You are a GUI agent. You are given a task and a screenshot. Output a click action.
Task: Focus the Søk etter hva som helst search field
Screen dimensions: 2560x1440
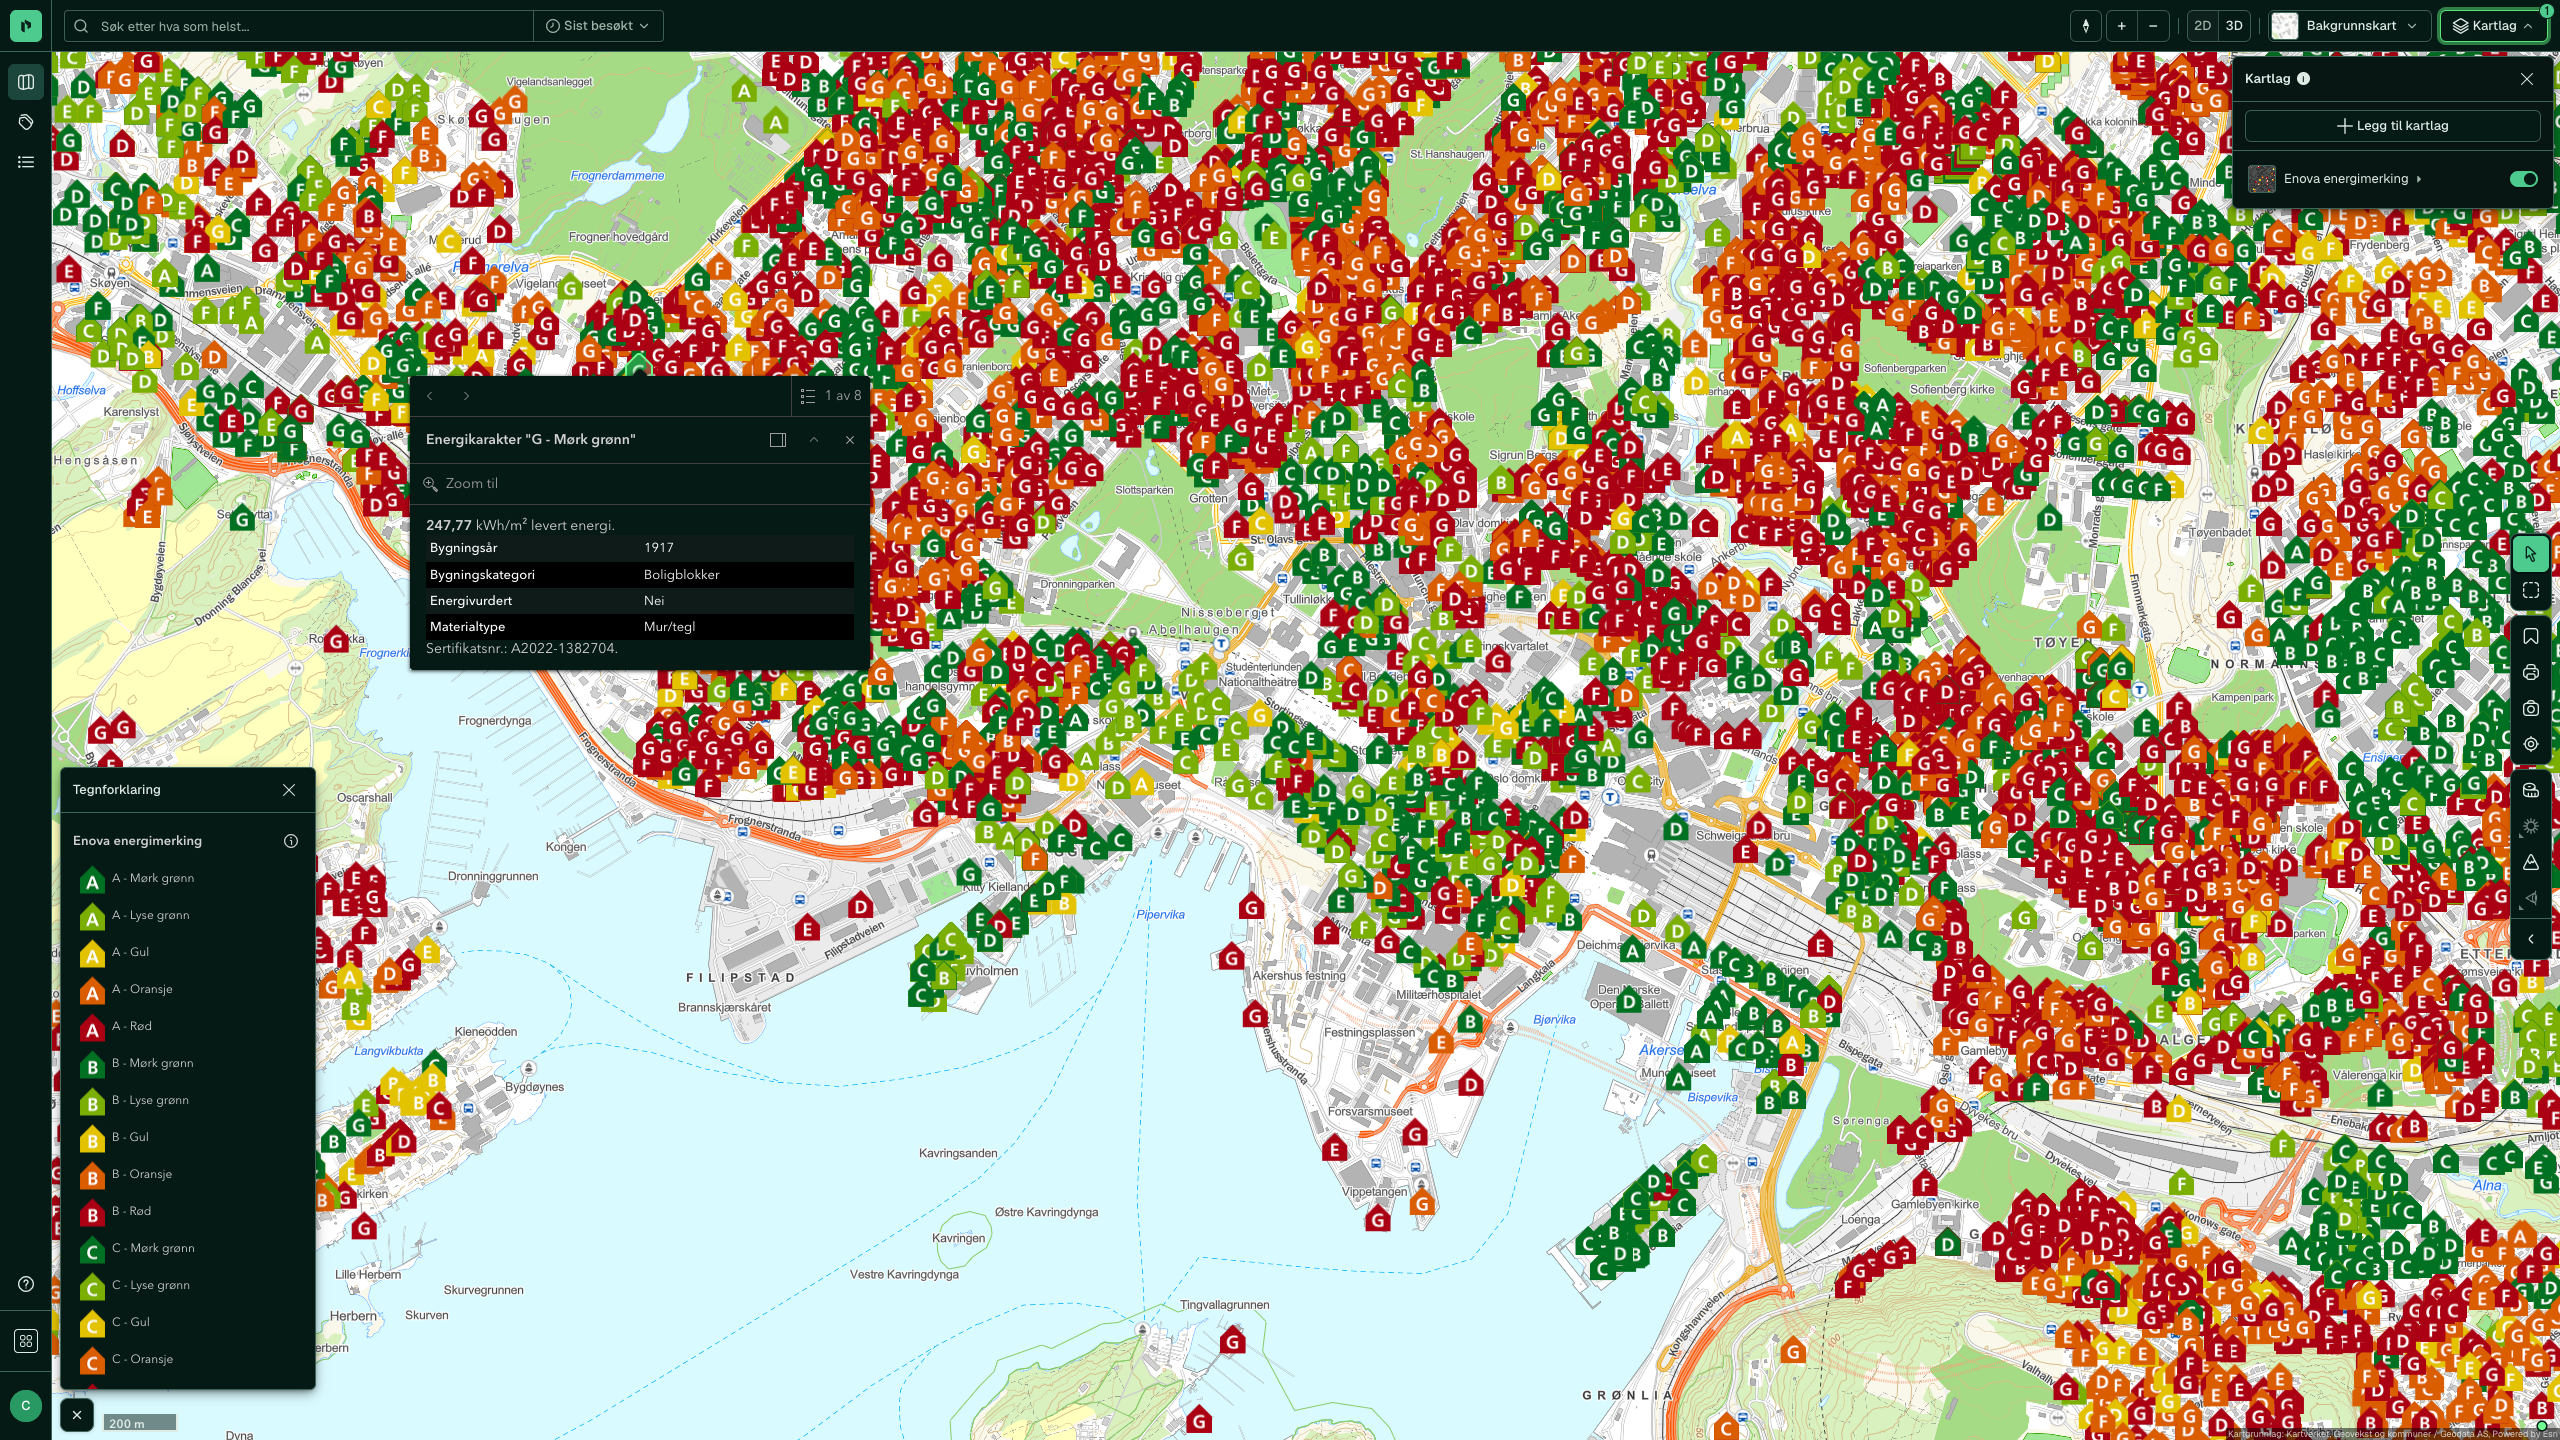click(x=300, y=26)
